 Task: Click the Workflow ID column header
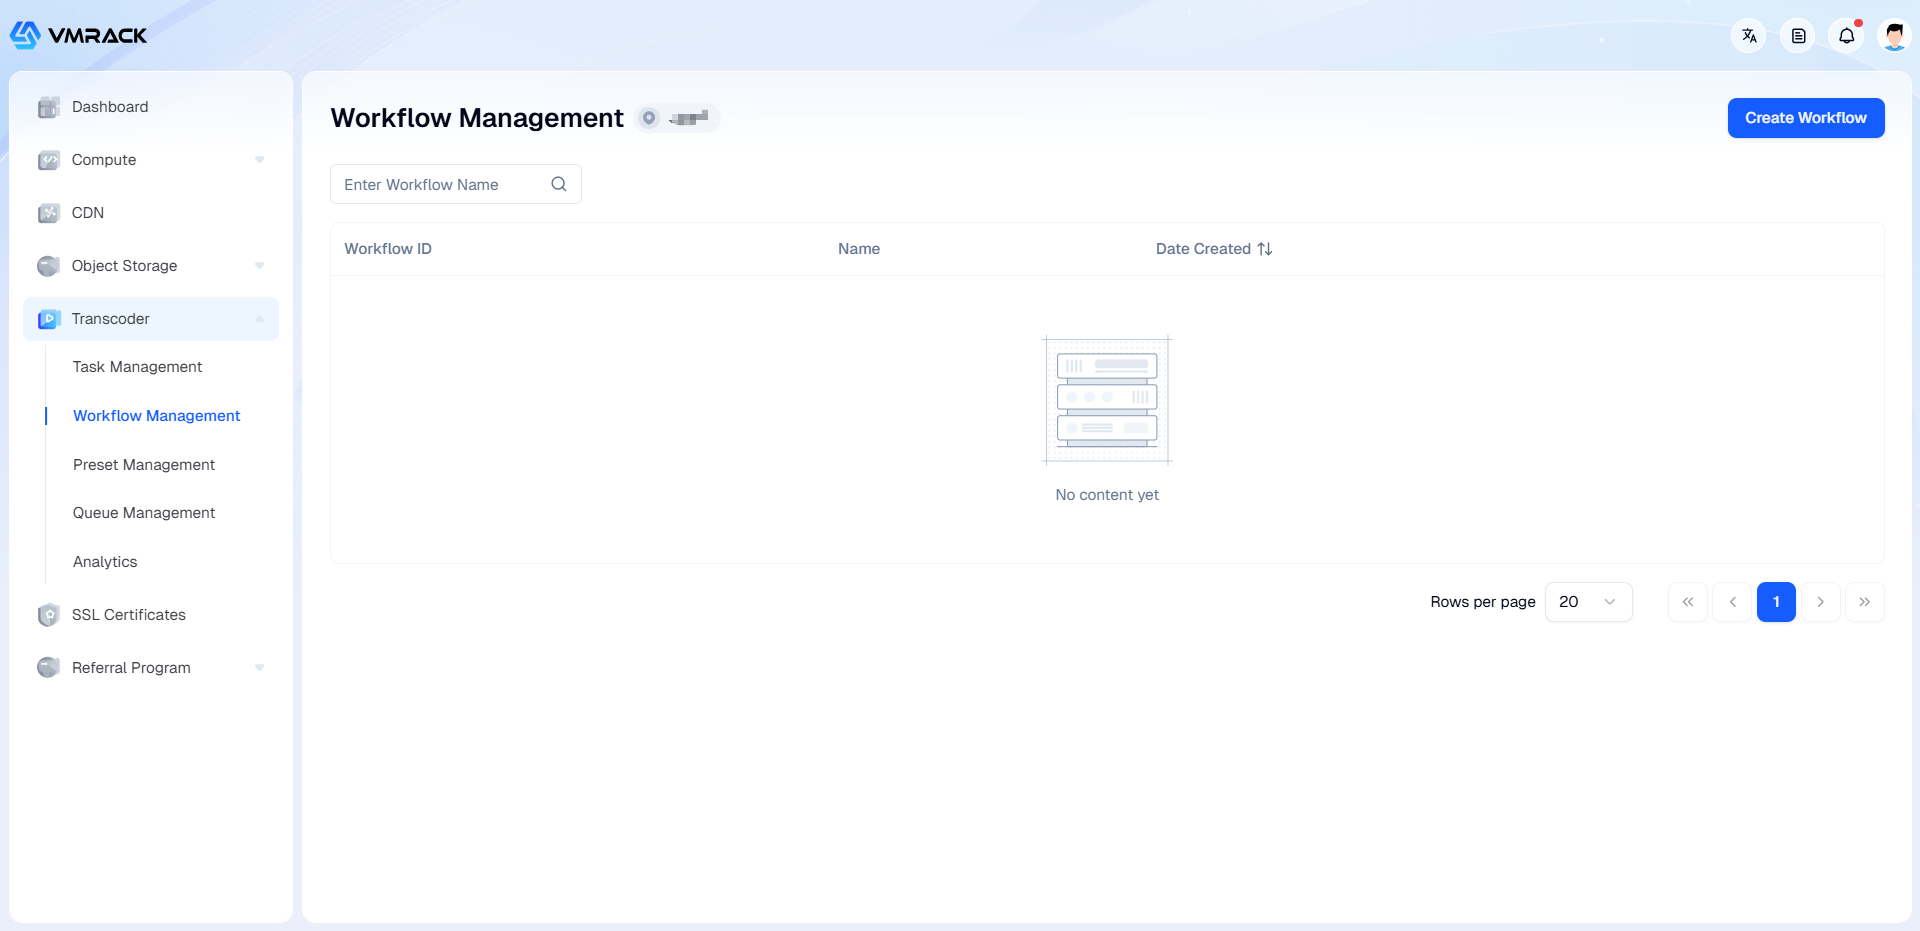point(388,249)
